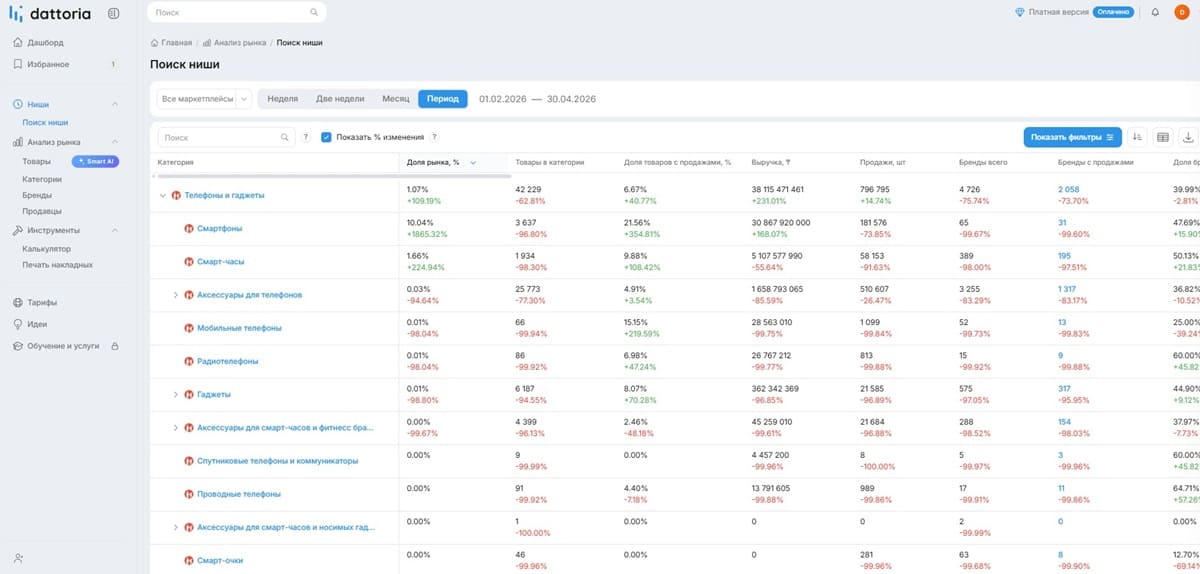Click the sort order icon in table toolbar
This screenshot has width=1200, height=574.
pyautogui.click(x=1137, y=137)
